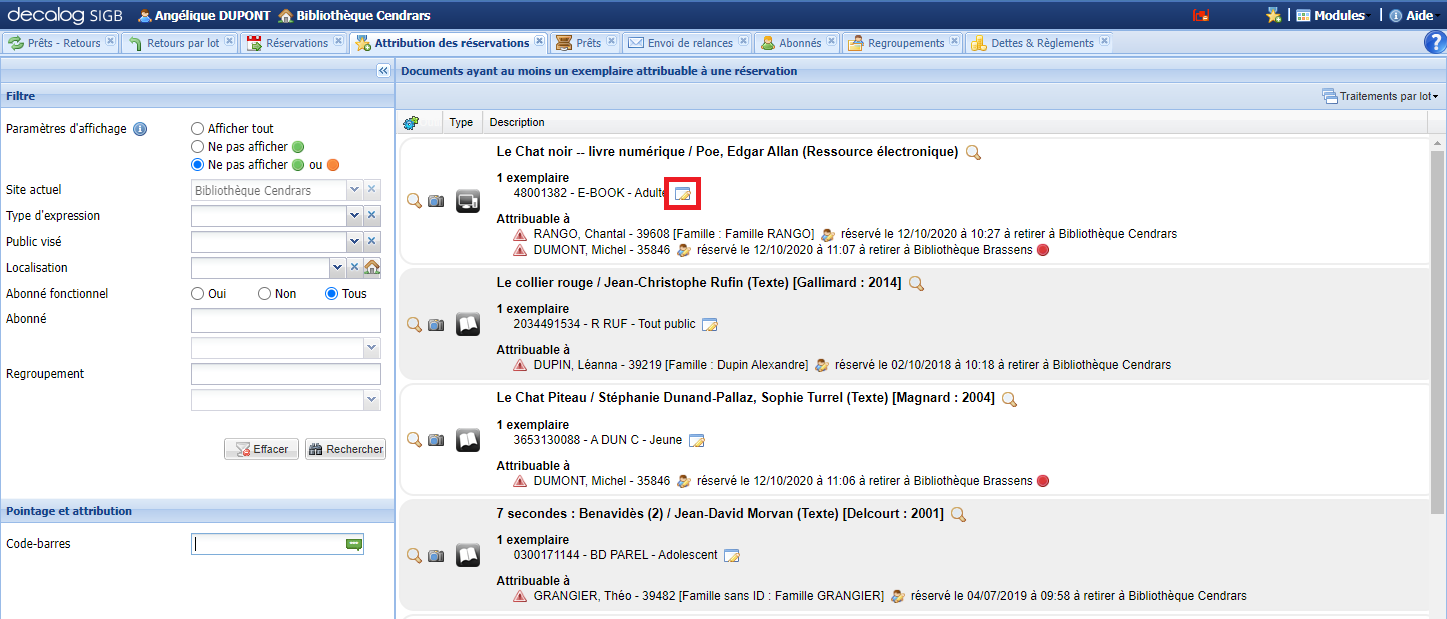
Task: Expand the Public visé dropdown list
Action: click(353, 242)
